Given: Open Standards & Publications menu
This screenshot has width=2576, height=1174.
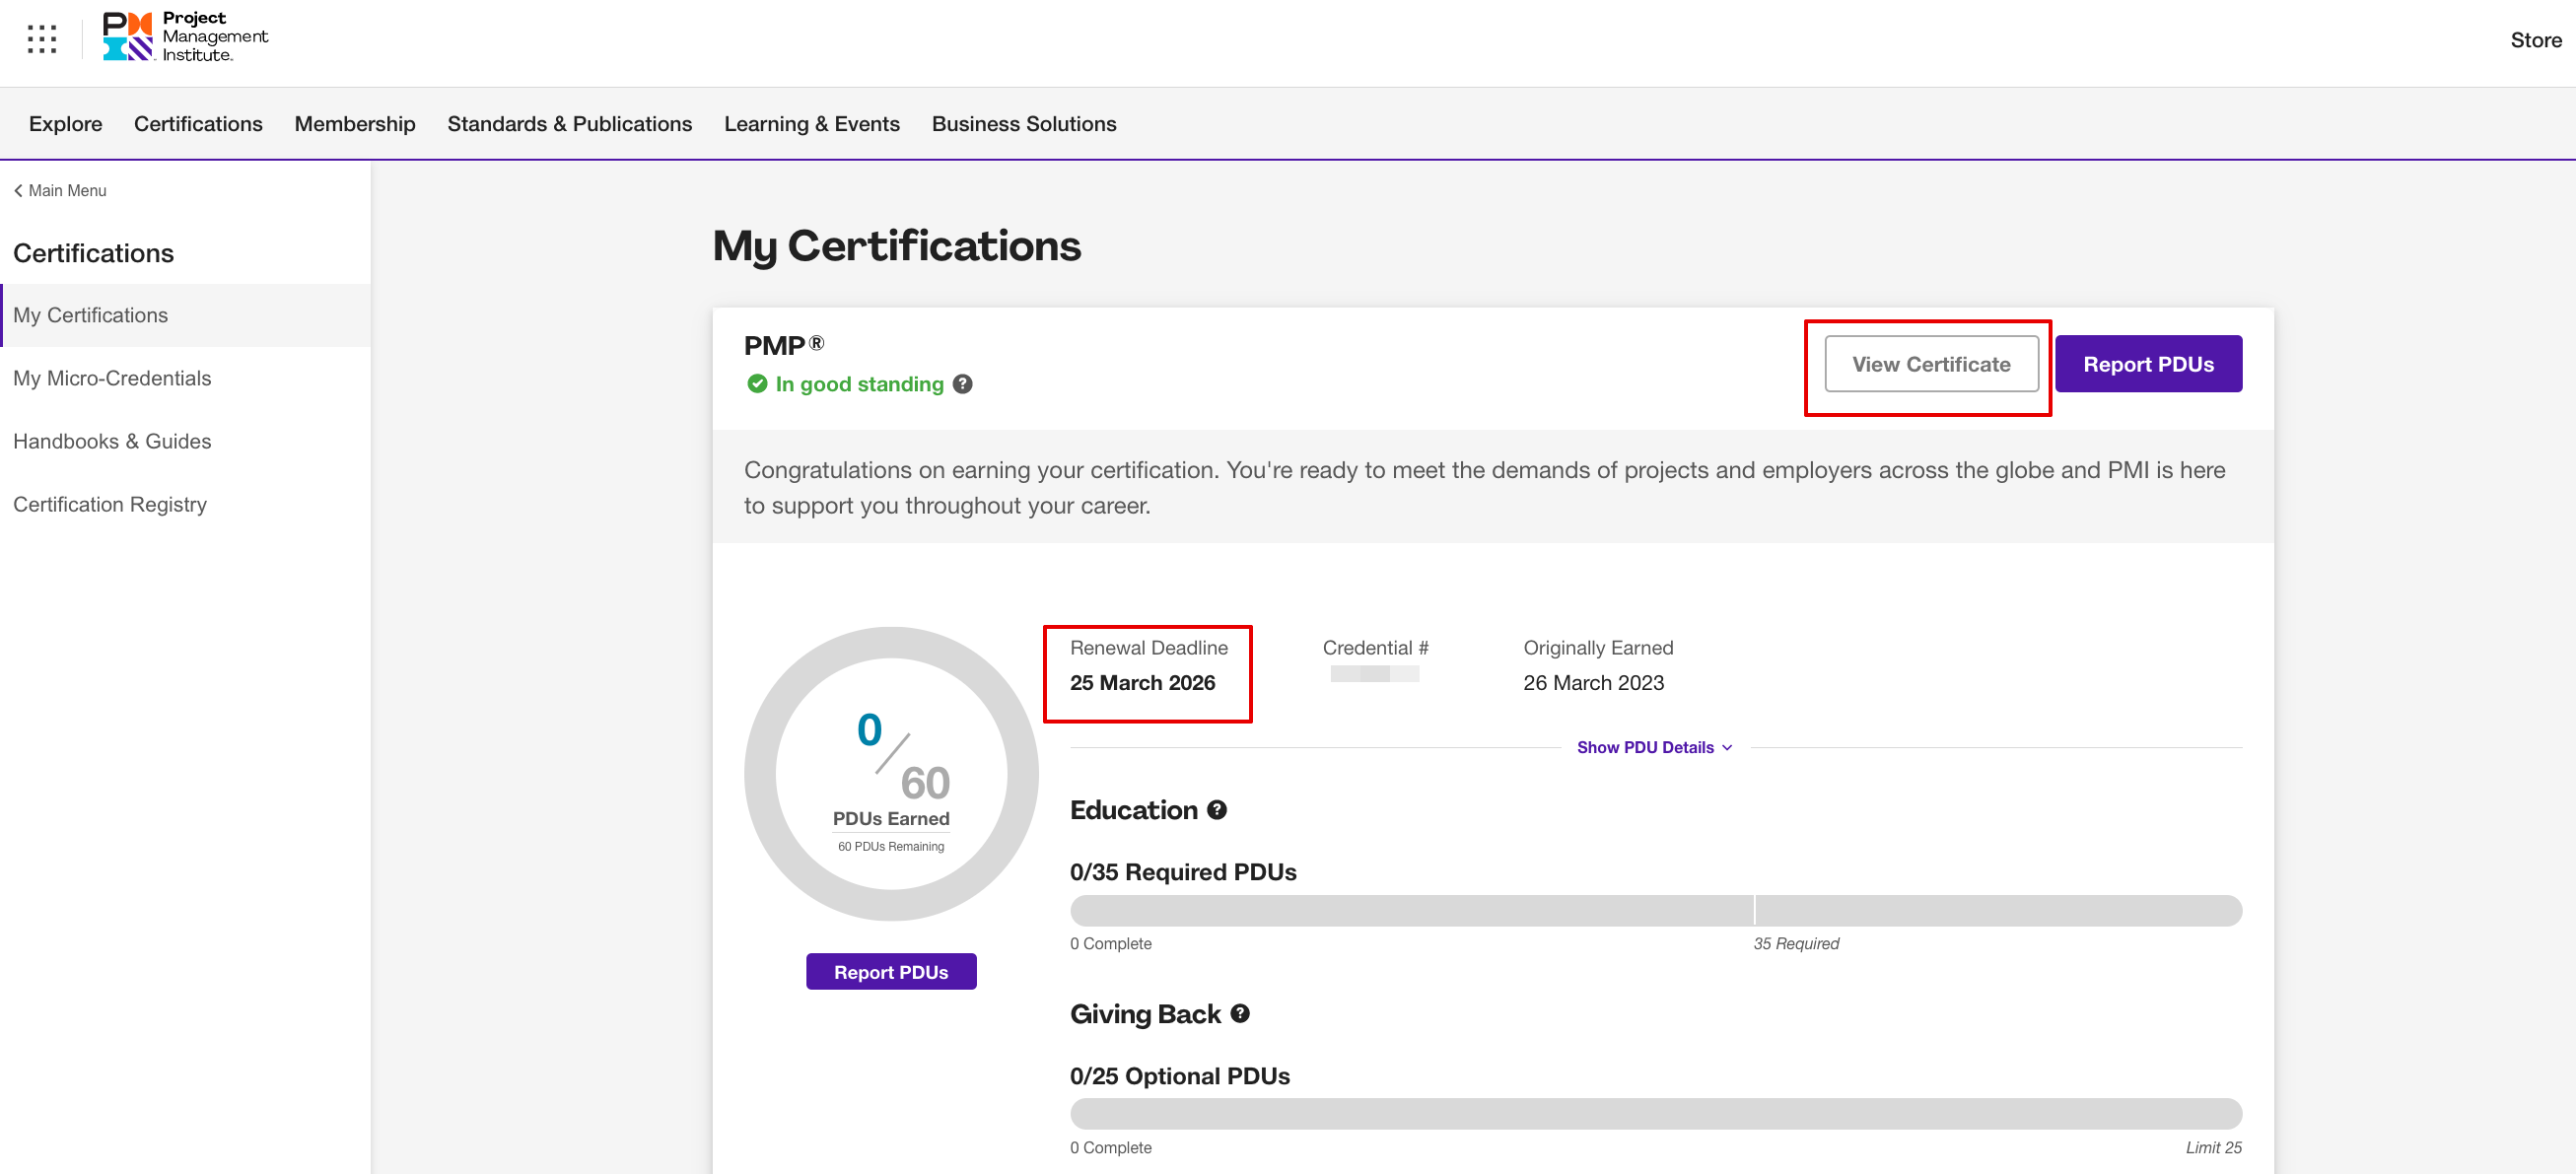Looking at the screenshot, I should [x=569, y=124].
